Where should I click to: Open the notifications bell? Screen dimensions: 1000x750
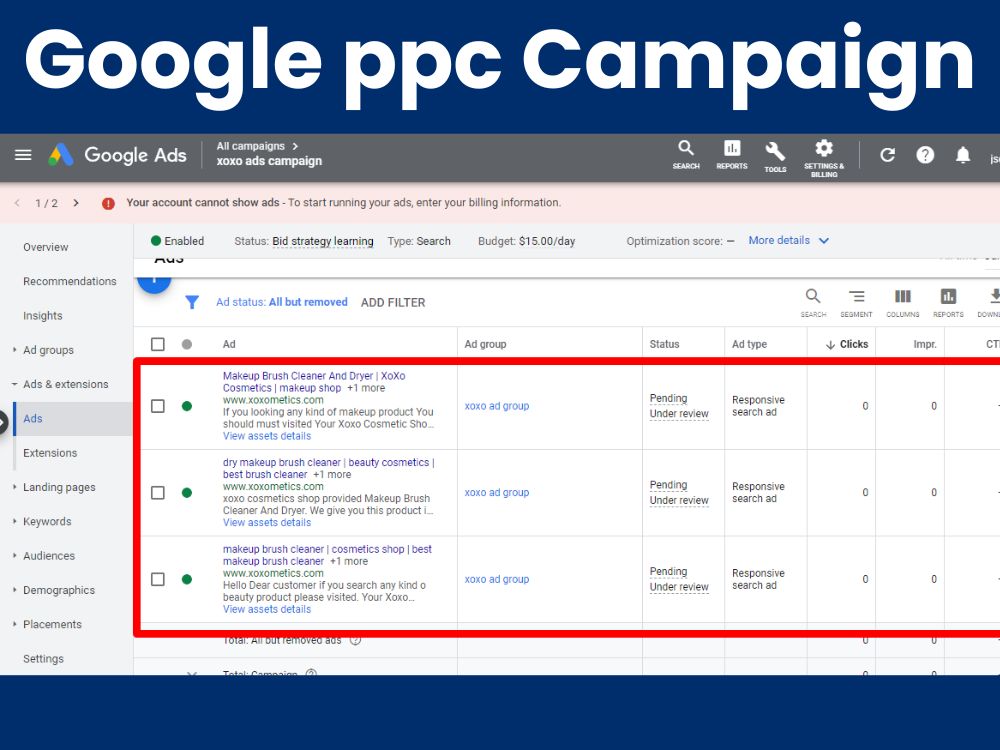[x=962, y=155]
